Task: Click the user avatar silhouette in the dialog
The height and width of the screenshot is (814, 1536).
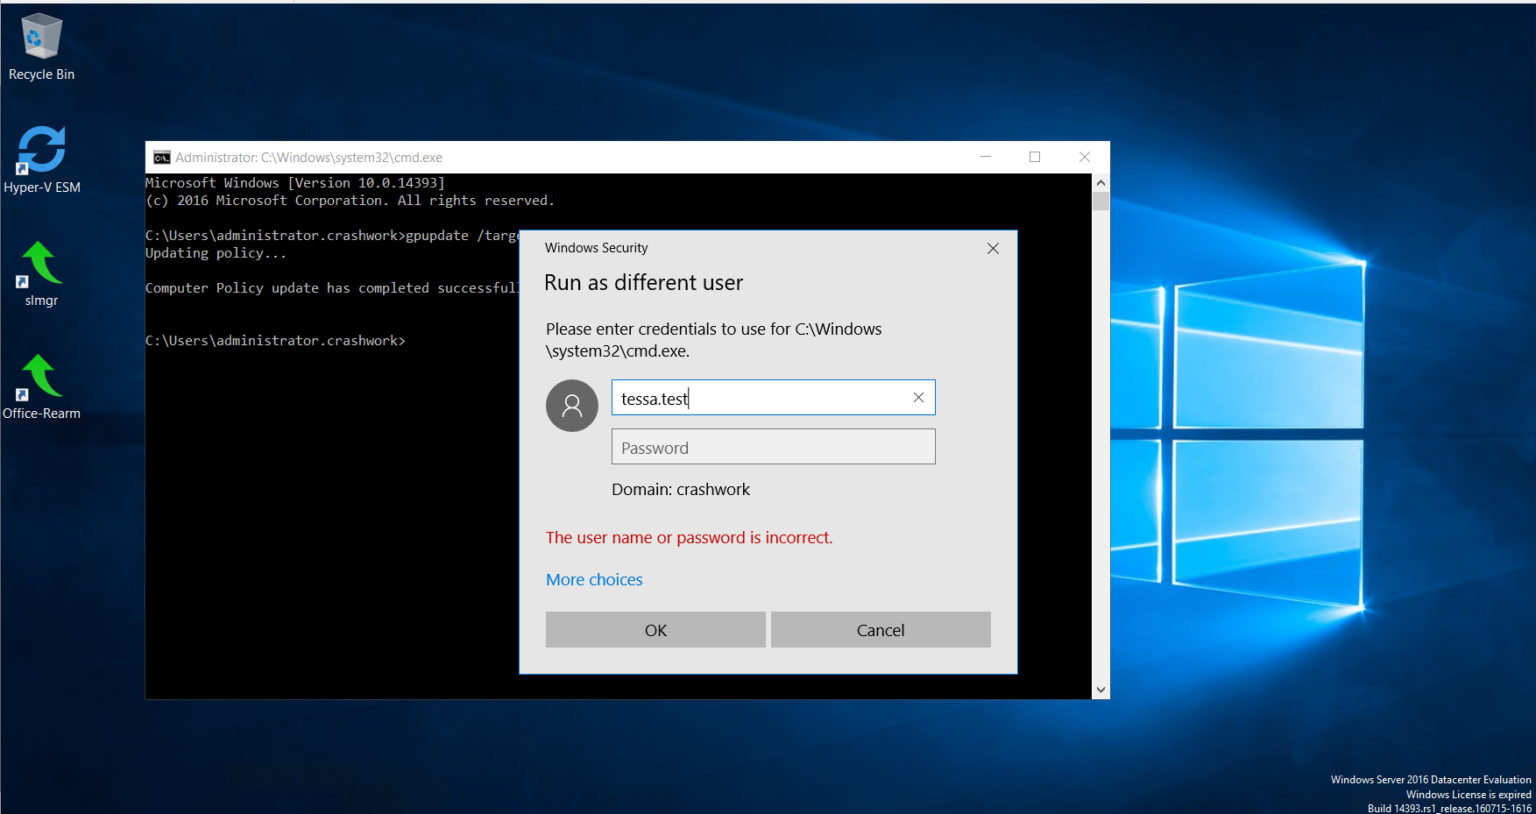Action: (571, 405)
